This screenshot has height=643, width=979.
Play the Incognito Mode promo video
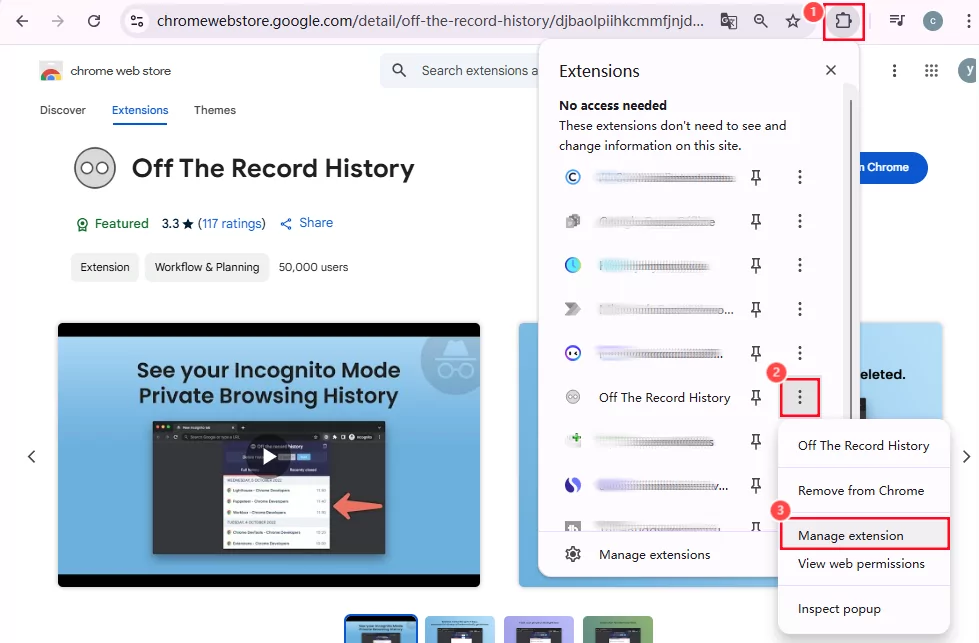[269, 456]
